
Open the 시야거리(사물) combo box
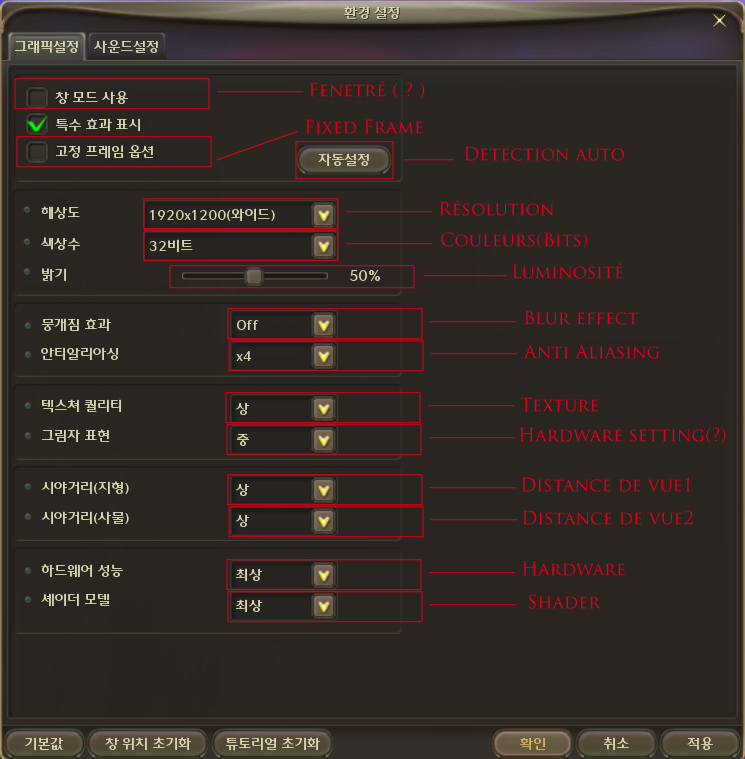click(x=283, y=521)
